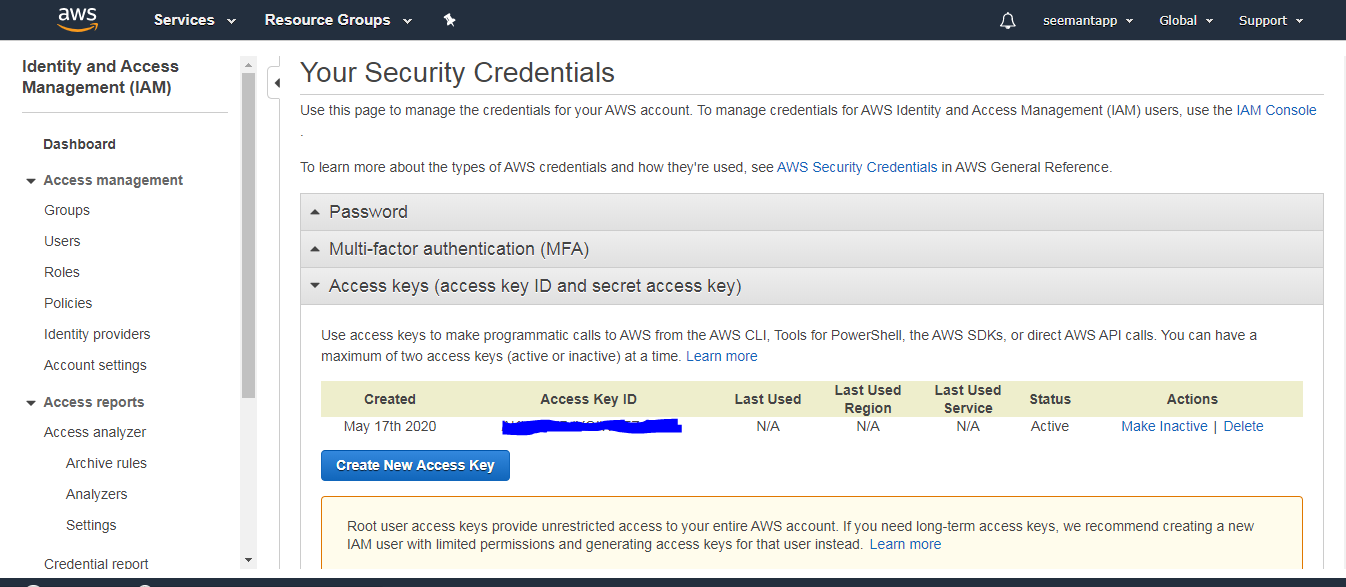Click the notifications bell icon
1346x587 pixels.
(x=1007, y=21)
